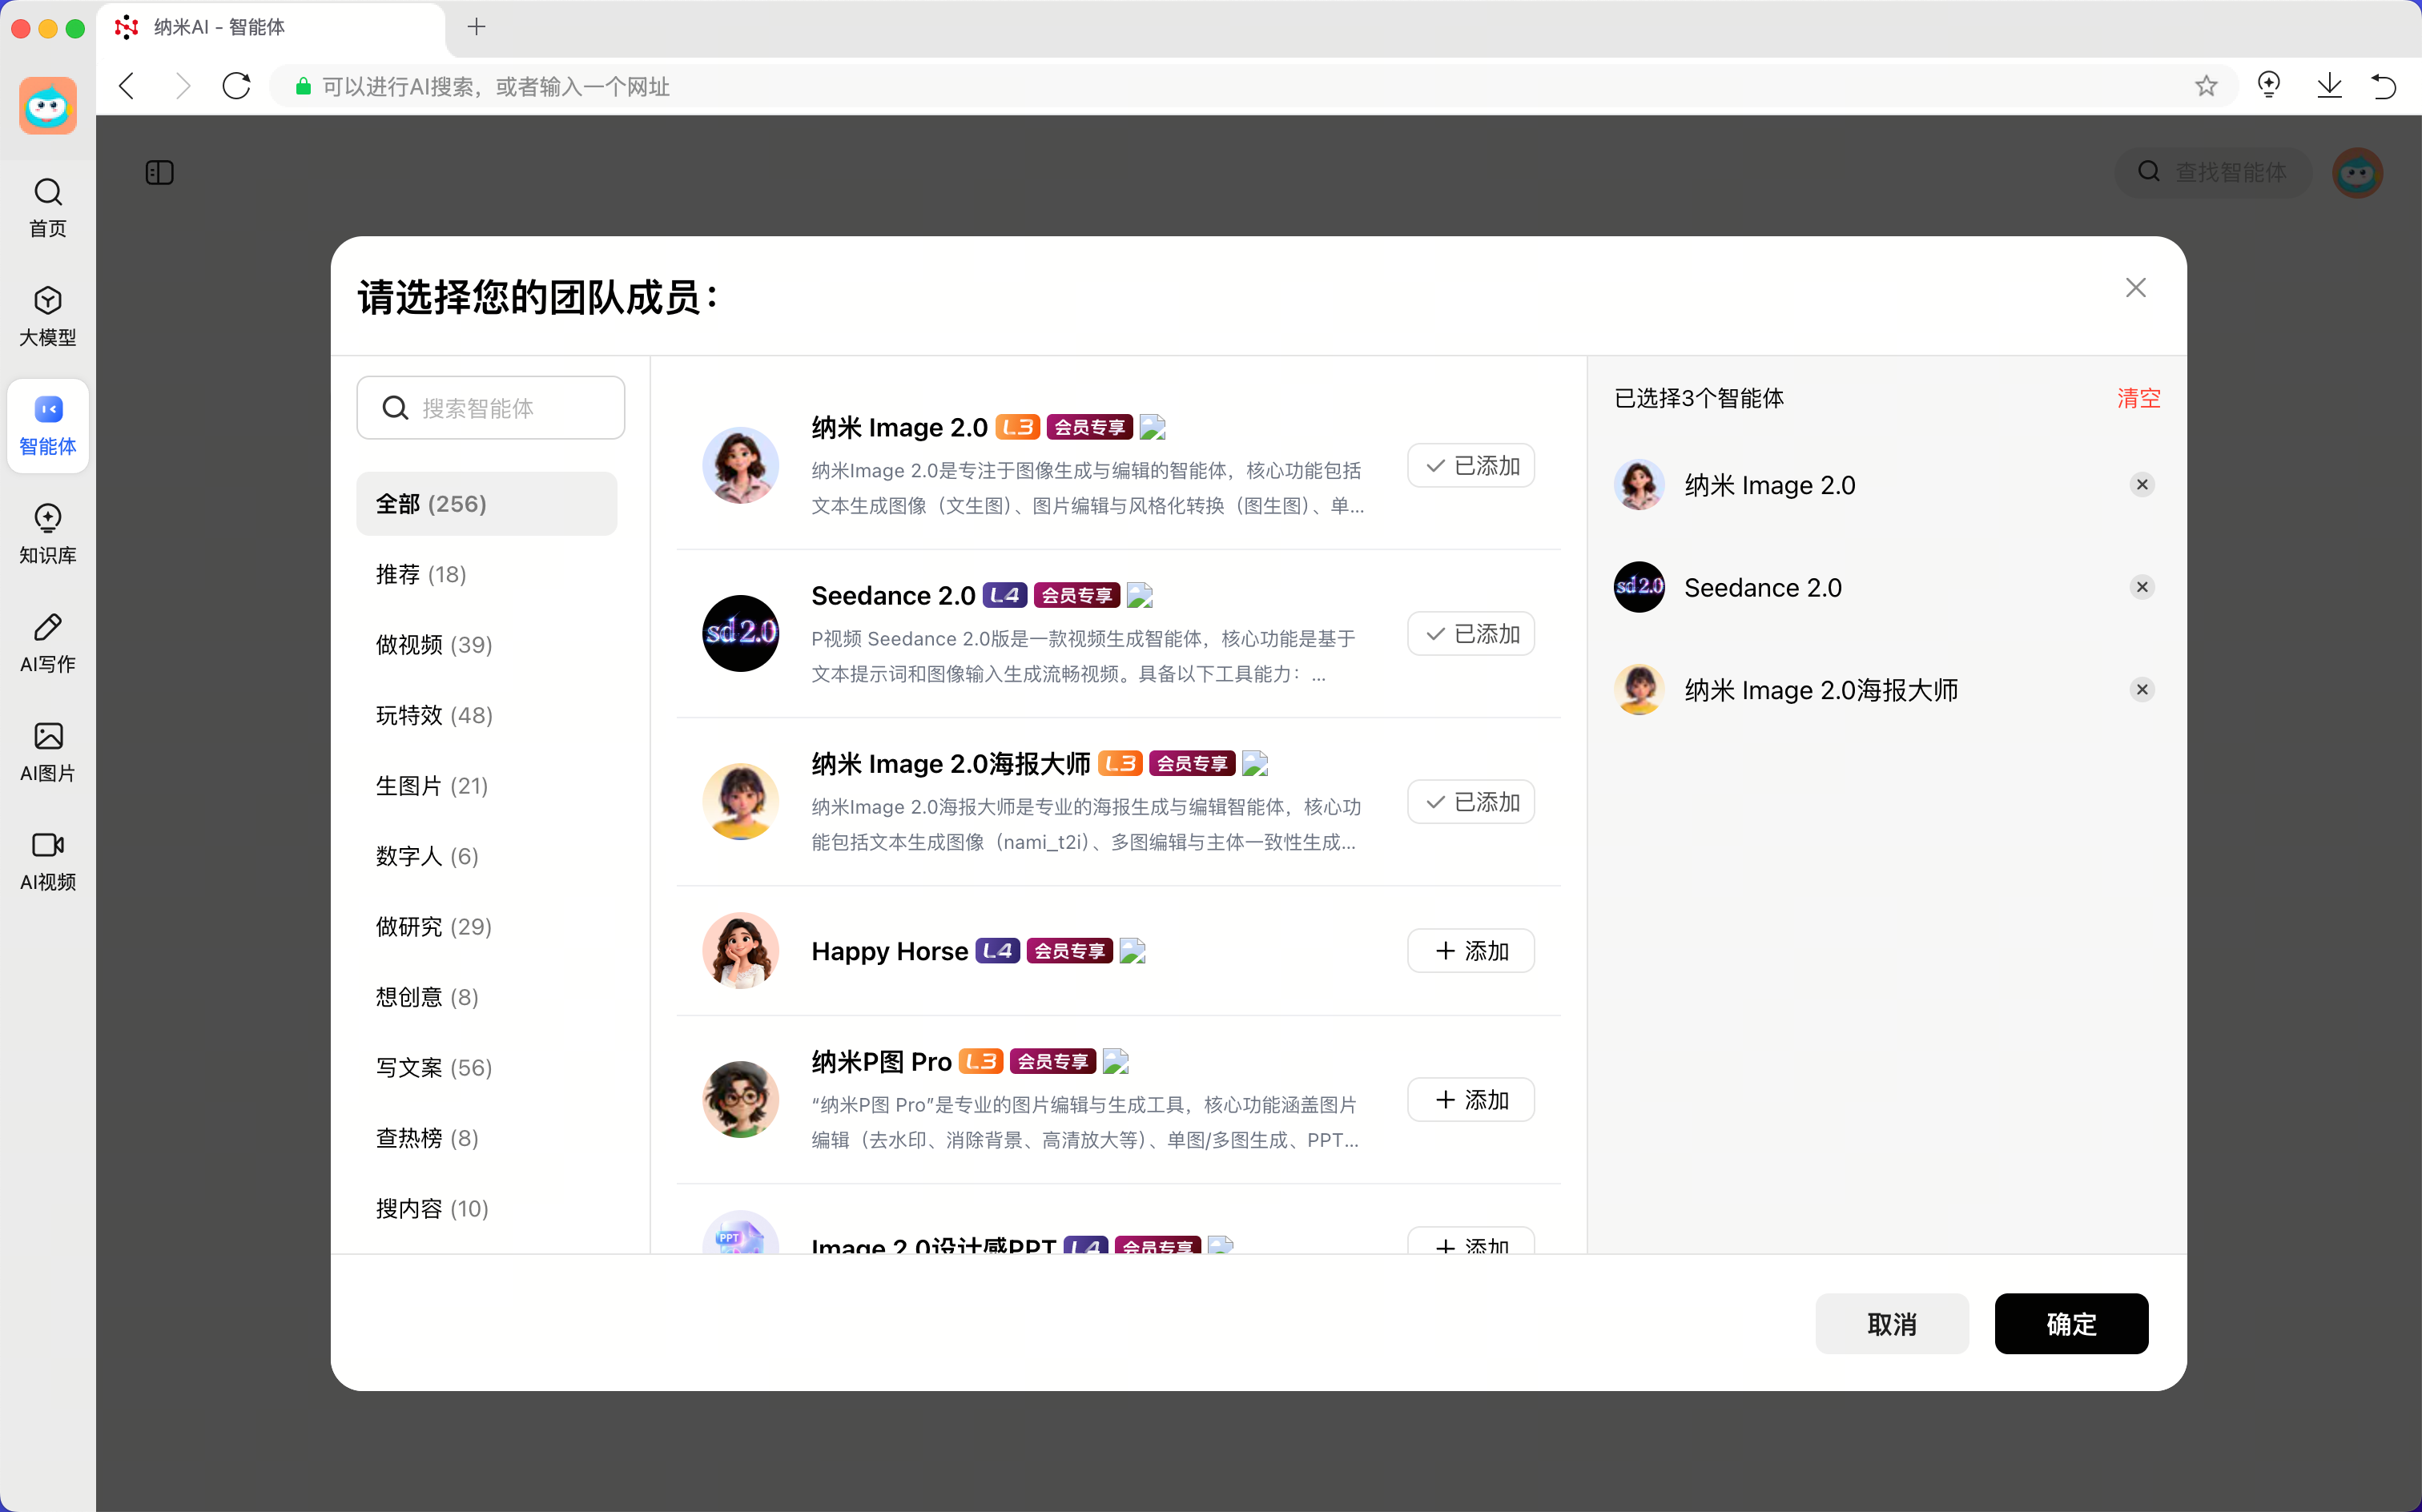
Task: Click the 纳米P图 Pro avatar
Action: [x=741, y=1099]
